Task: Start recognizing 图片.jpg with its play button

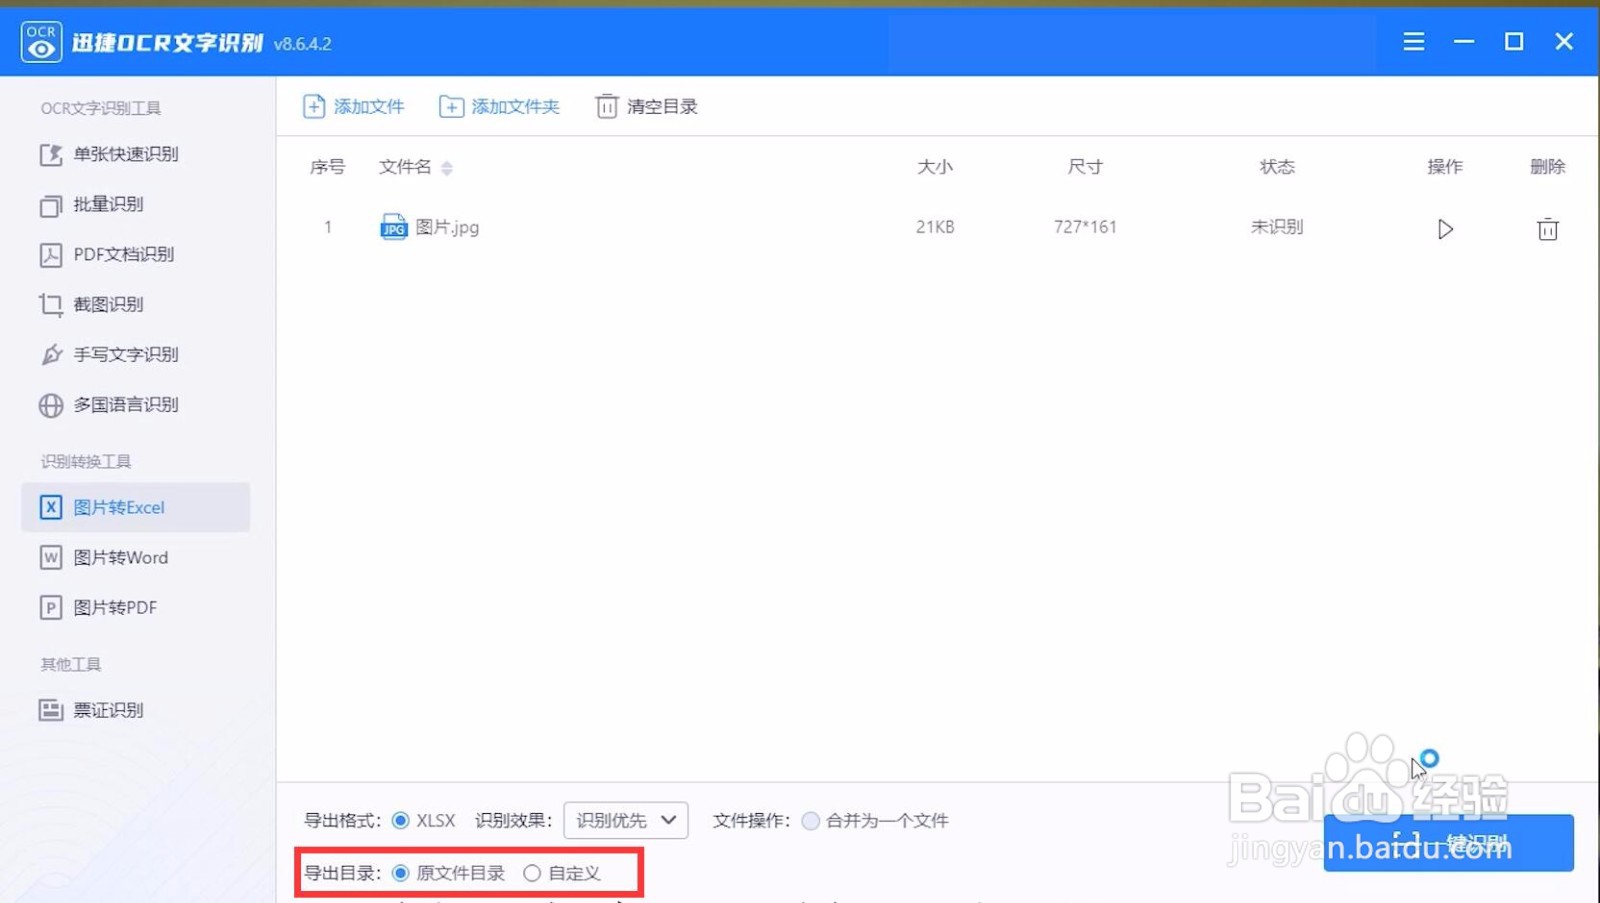Action: [x=1444, y=228]
